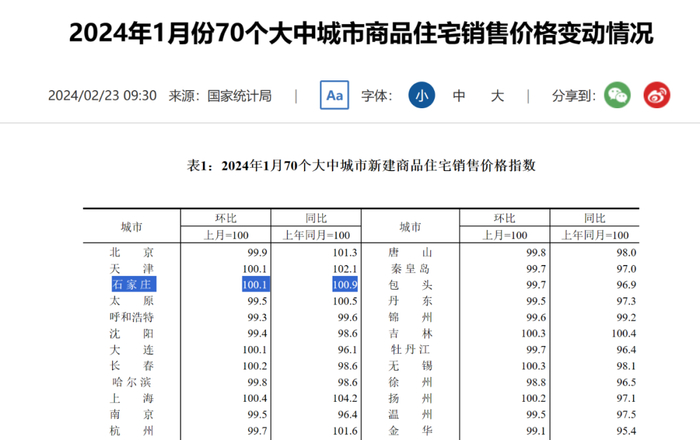Image resolution: width=700 pixels, height=440 pixels.
Task: Click right table 同比 column header
Action: tap(595, 218)
